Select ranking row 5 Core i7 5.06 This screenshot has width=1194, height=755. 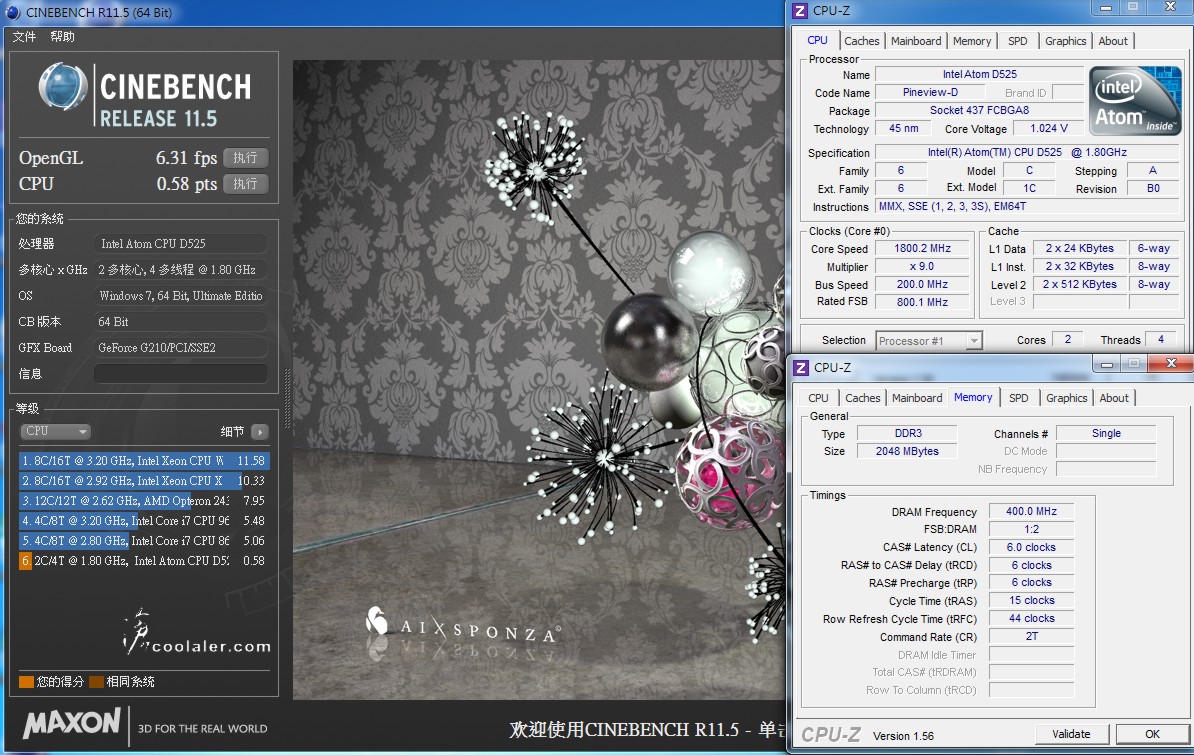coord(144,540)
